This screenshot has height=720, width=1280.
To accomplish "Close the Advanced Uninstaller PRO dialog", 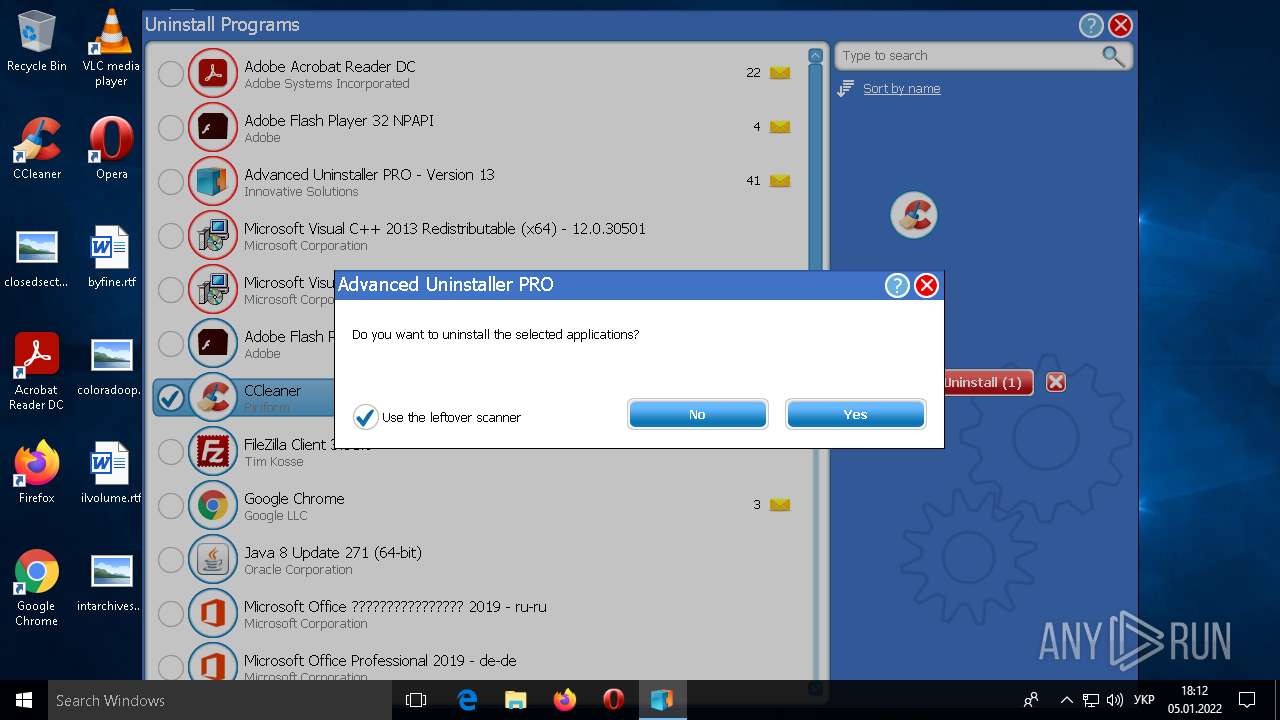I will (927, 286).
